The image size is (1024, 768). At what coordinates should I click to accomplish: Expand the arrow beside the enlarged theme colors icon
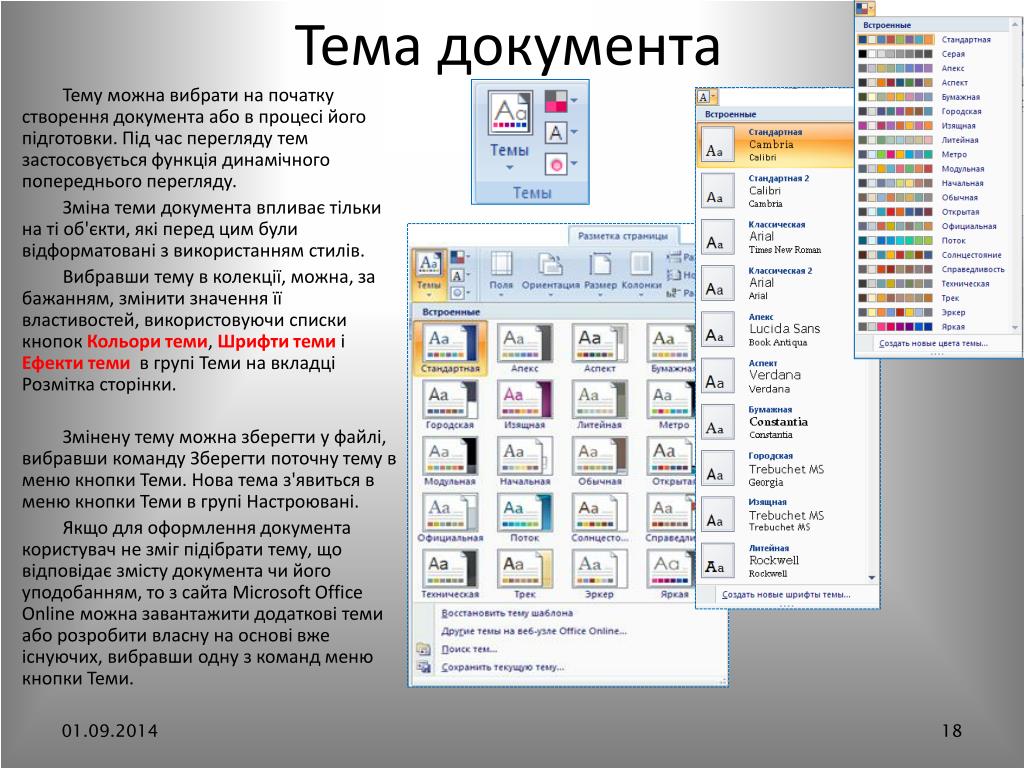[573, 101]
